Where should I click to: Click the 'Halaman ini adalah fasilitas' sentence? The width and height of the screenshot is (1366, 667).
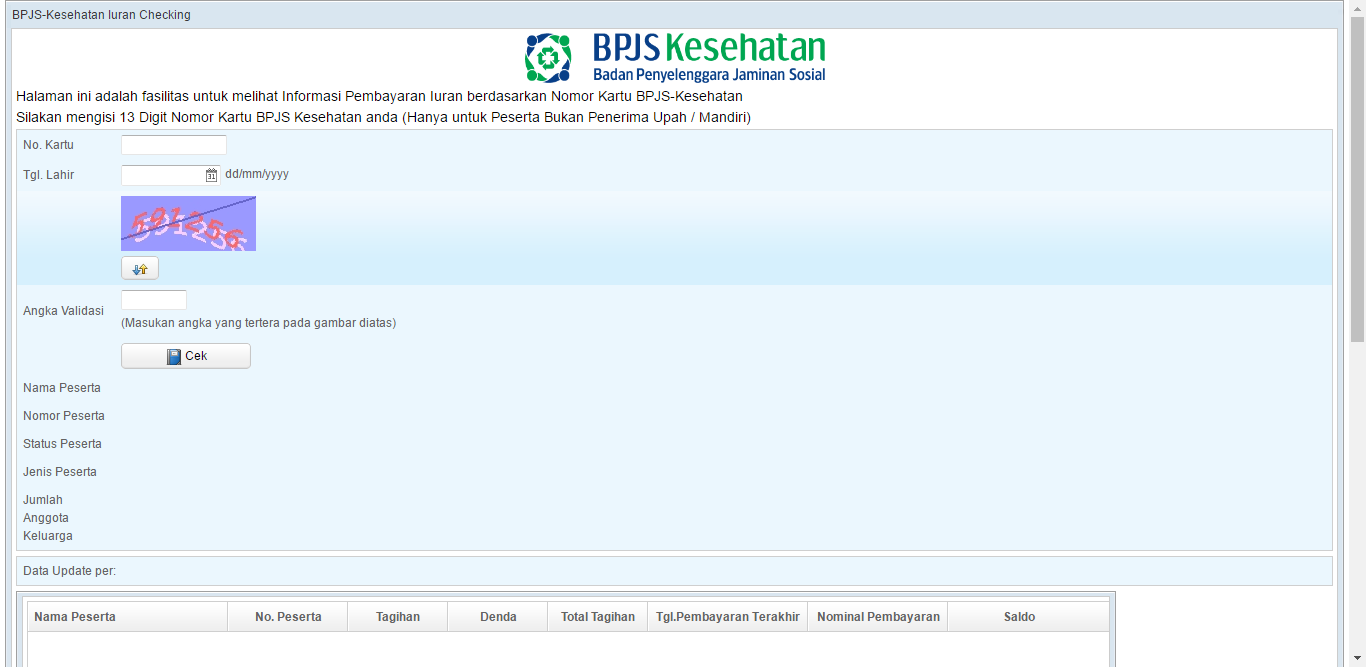(x=379, y=96)
